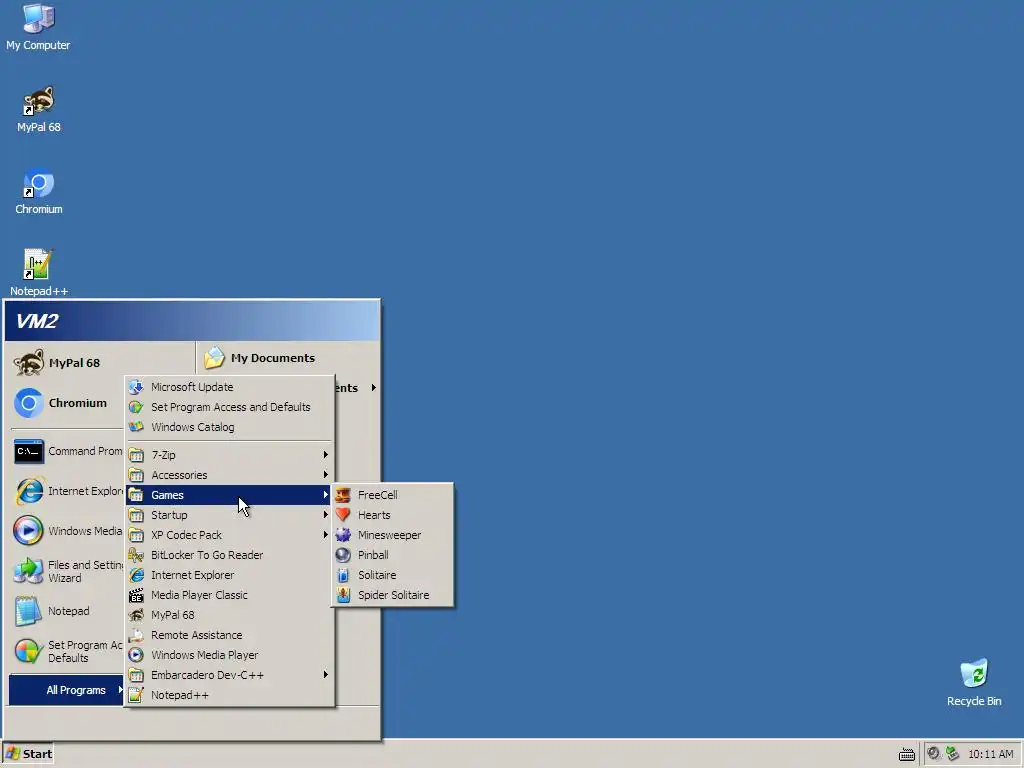The image size is (1024, 768).
Task: Click the All Programs button
Action: pyautogui.click(x=67, y=690)
